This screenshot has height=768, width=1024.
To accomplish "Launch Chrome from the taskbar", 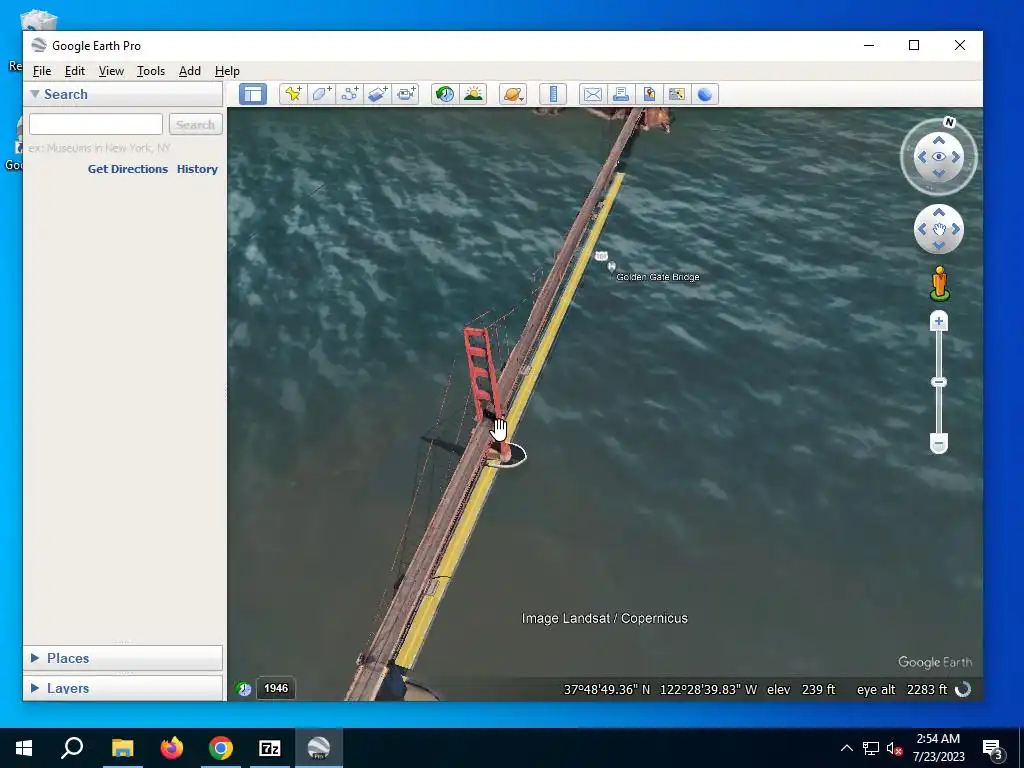I will click(221, 748).
